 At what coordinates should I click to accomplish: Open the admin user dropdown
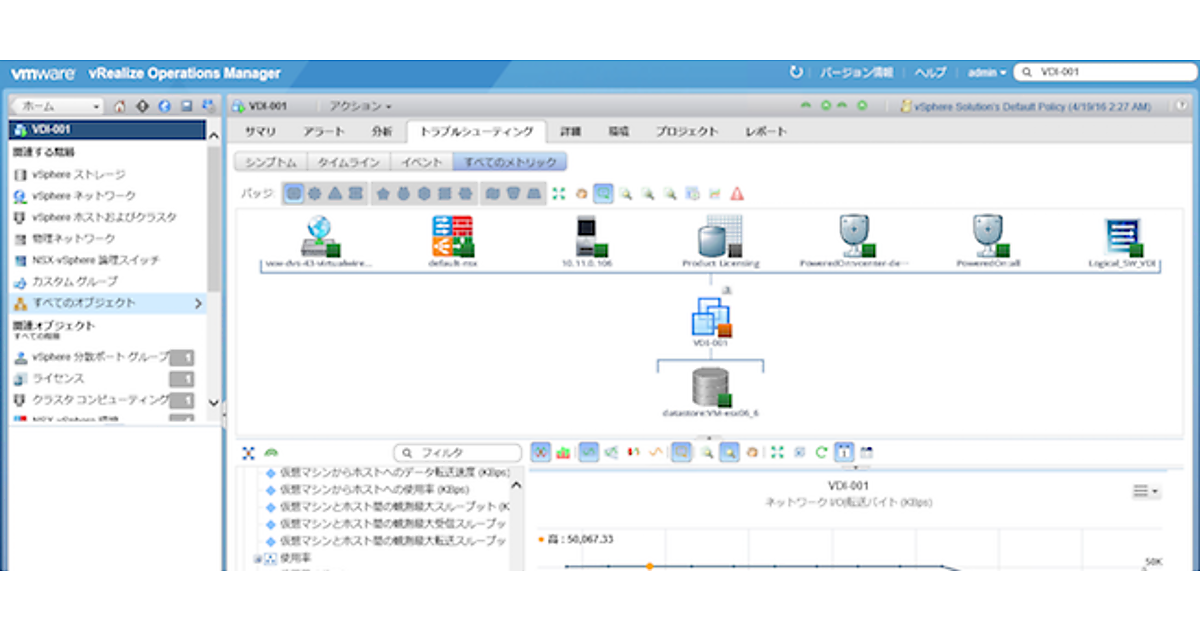pyautogui.click(x=986, y=73)
